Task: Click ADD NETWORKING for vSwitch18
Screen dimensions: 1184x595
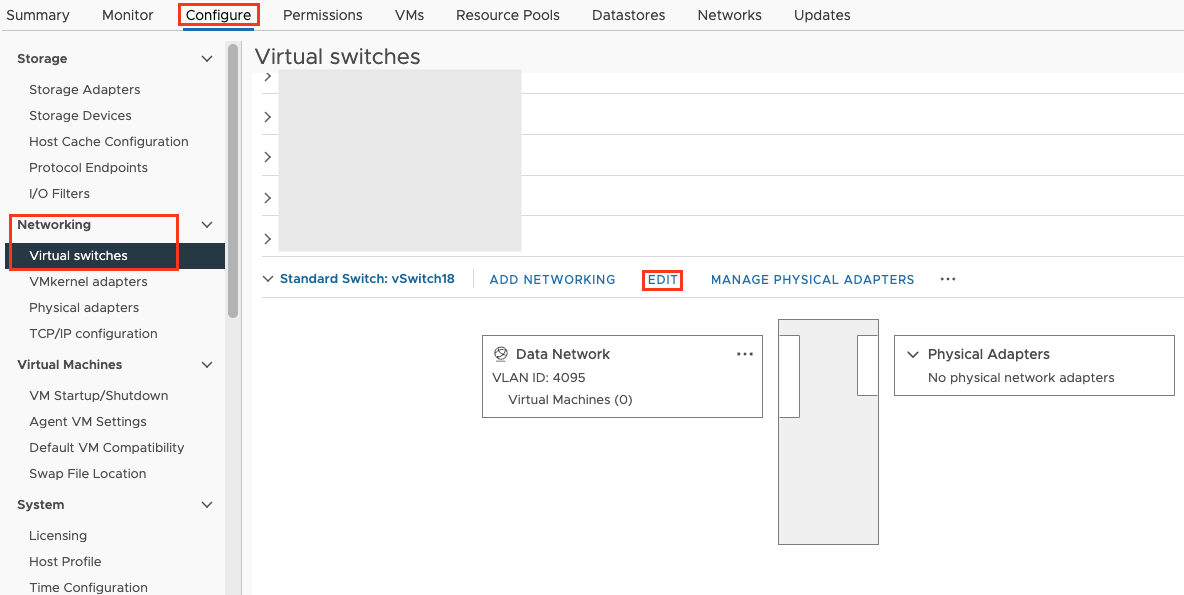Action: click(552, 279)
